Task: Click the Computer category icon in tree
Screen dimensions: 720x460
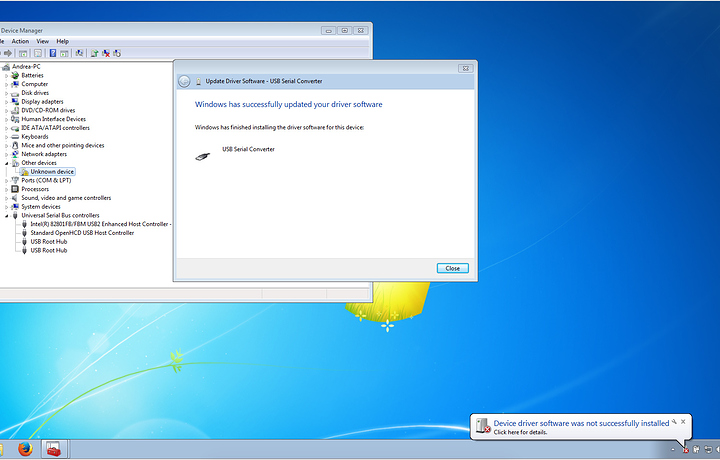Action: pyautogui.click(x=15, y=84)
